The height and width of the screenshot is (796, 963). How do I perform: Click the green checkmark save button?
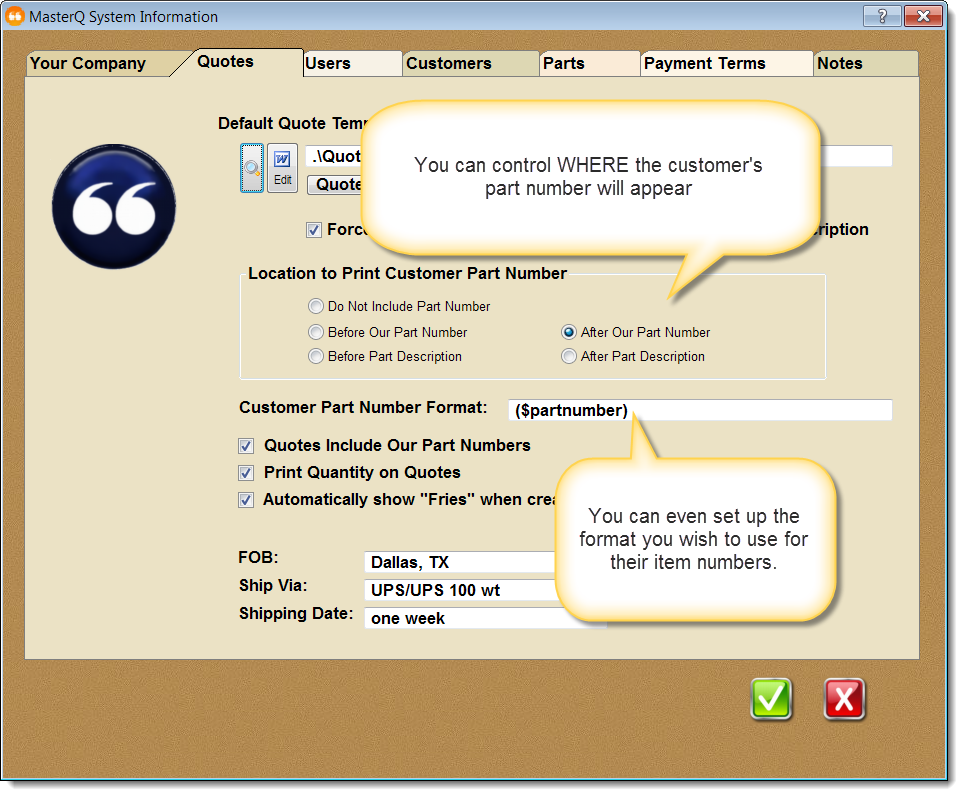point(771,699)
